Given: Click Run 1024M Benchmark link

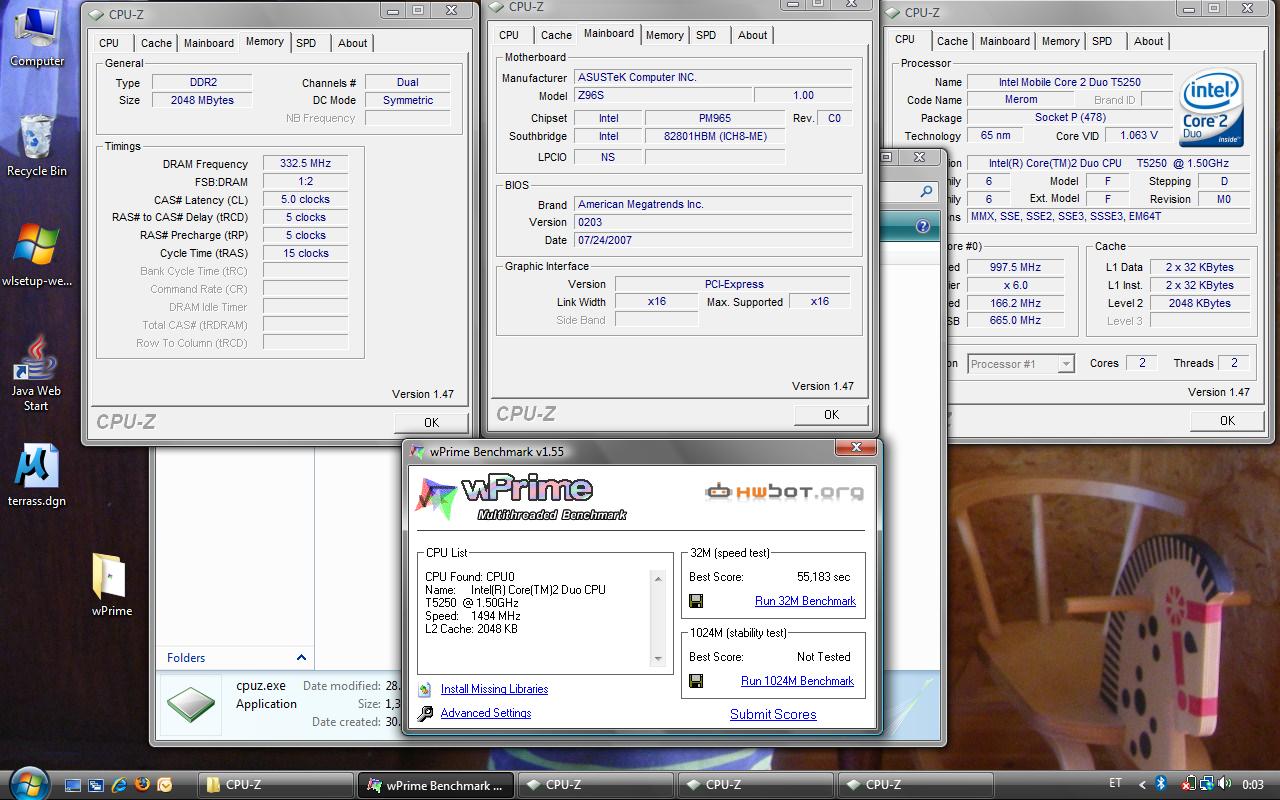Looking at the screenshot, I should 797,681.
